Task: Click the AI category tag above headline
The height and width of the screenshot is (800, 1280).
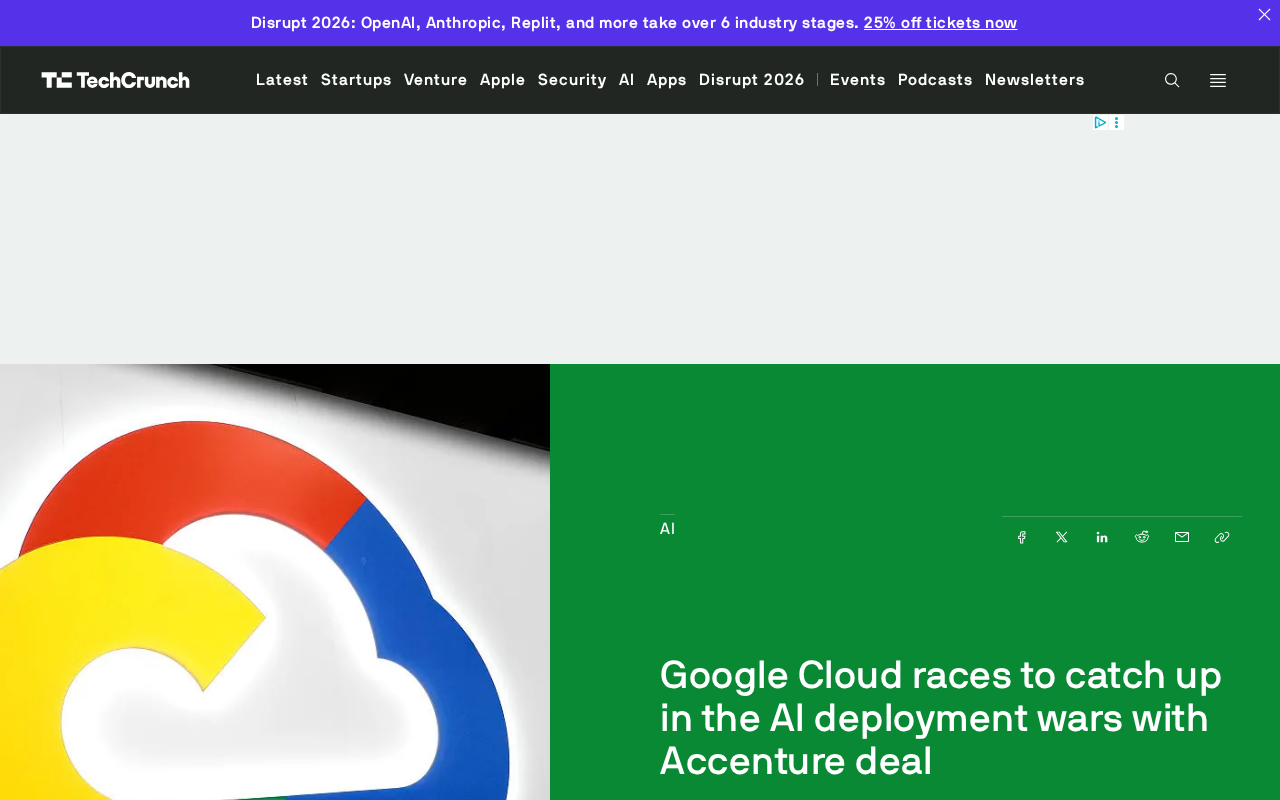Action: click(667, 529)
